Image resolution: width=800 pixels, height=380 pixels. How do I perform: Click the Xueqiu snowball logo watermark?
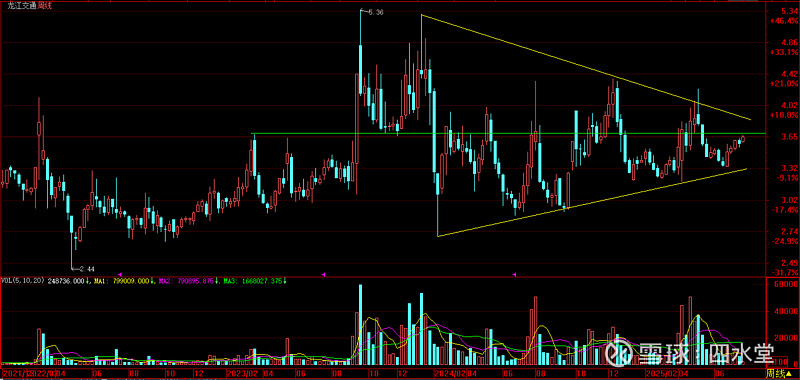[618, 353]
